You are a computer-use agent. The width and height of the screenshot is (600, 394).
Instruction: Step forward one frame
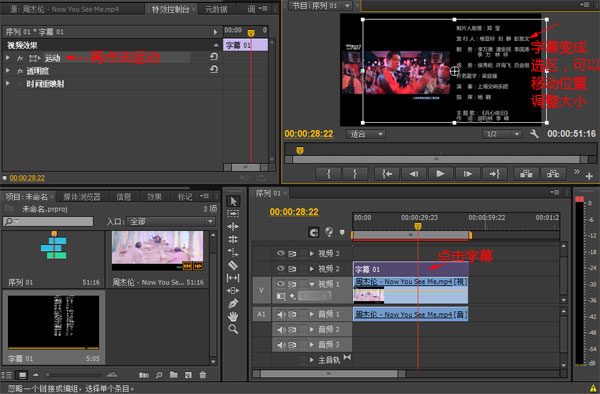(x=468, y=174)
